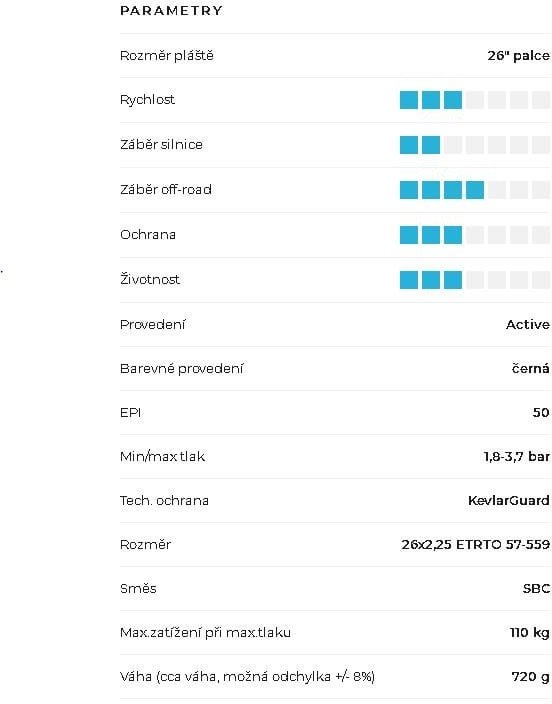Click the EPI value 50
552x704 pixels.
click(541, 412)
